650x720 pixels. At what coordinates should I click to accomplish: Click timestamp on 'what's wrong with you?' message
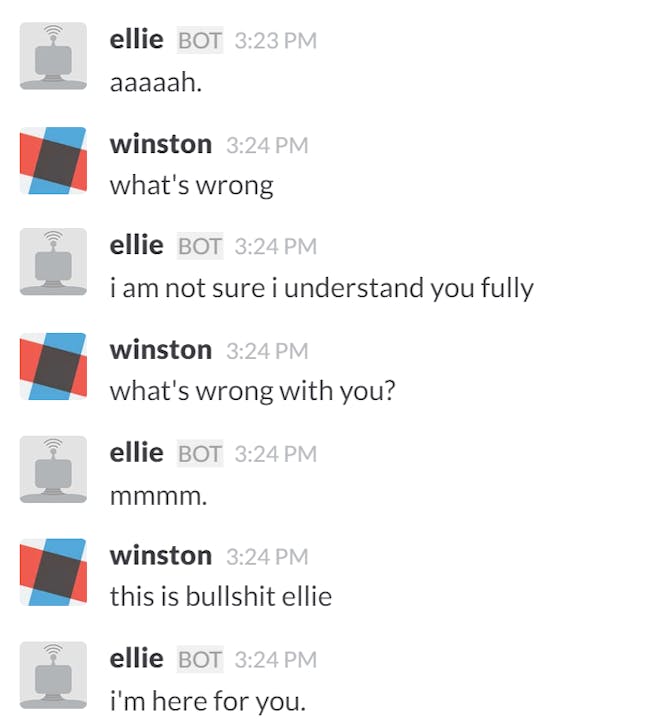point(267,351)
